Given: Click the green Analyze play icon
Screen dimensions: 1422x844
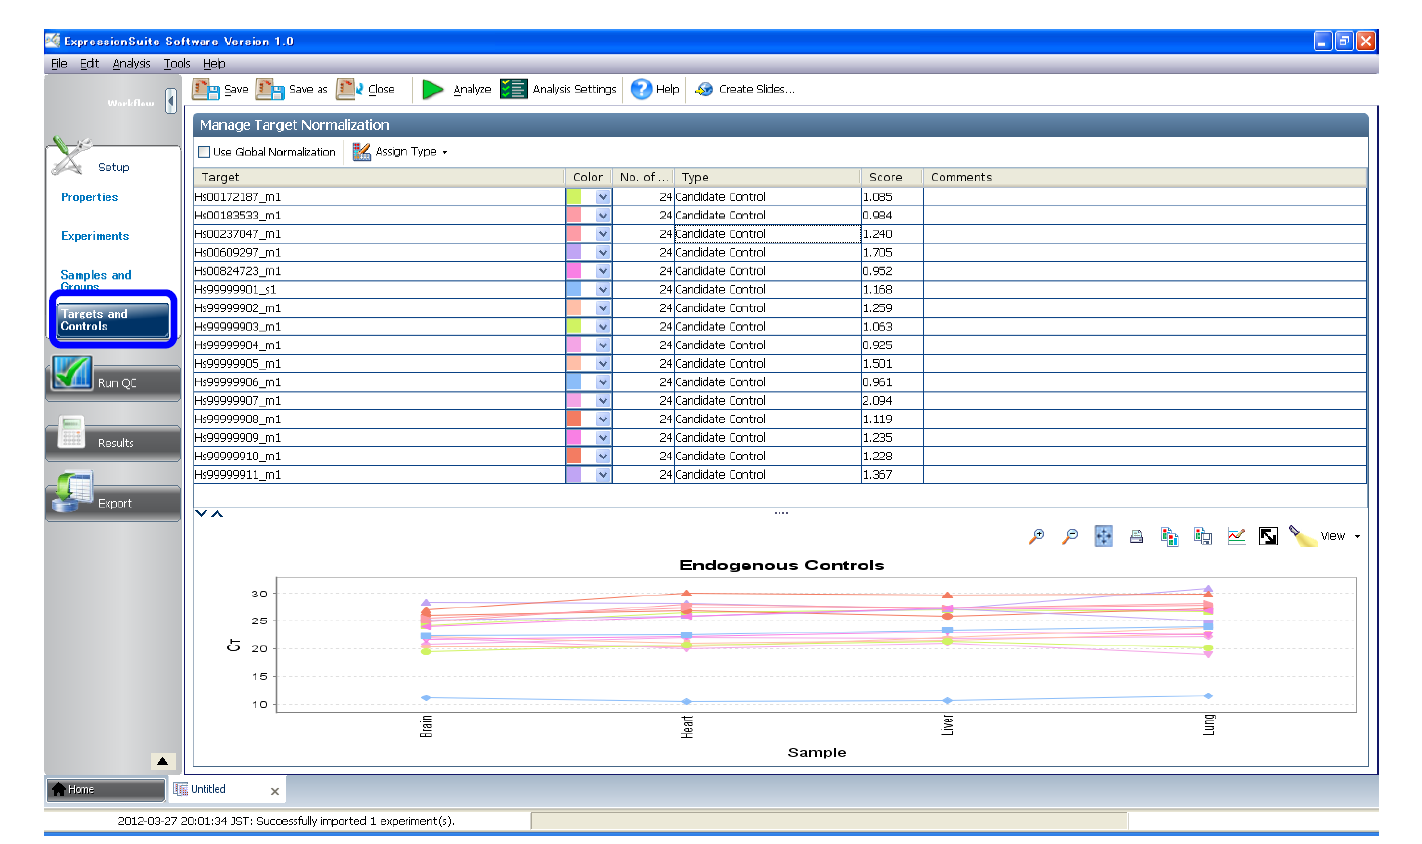Looking at the screenshot, I should tap(433, 89).
